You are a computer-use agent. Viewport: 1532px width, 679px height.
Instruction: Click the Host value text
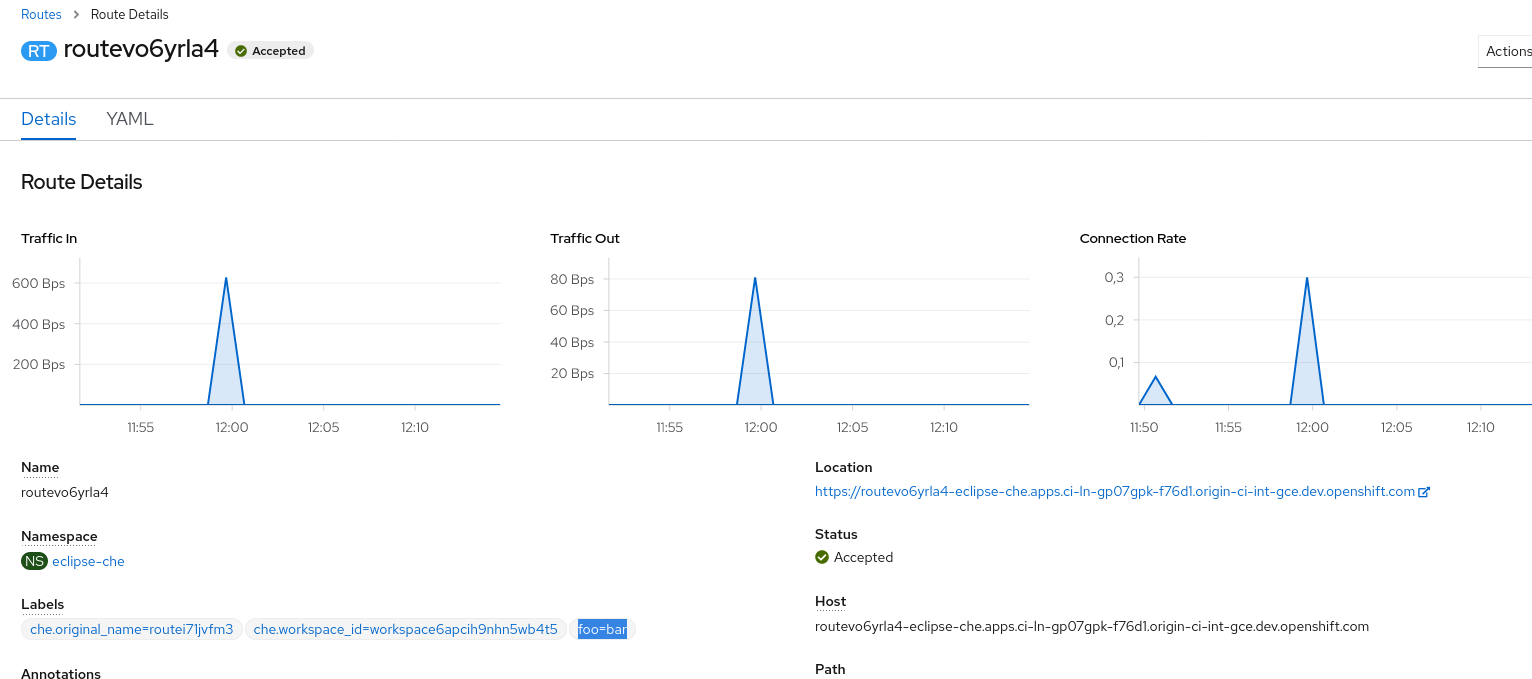[1092, 626]
